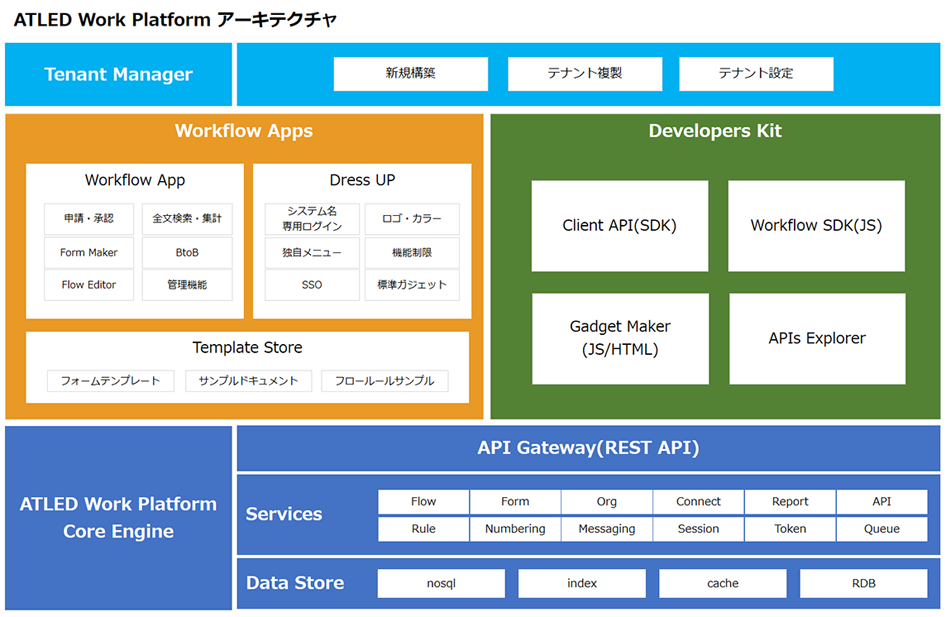
Task: Select the Flow Editor box
Action: pos(89,285)
